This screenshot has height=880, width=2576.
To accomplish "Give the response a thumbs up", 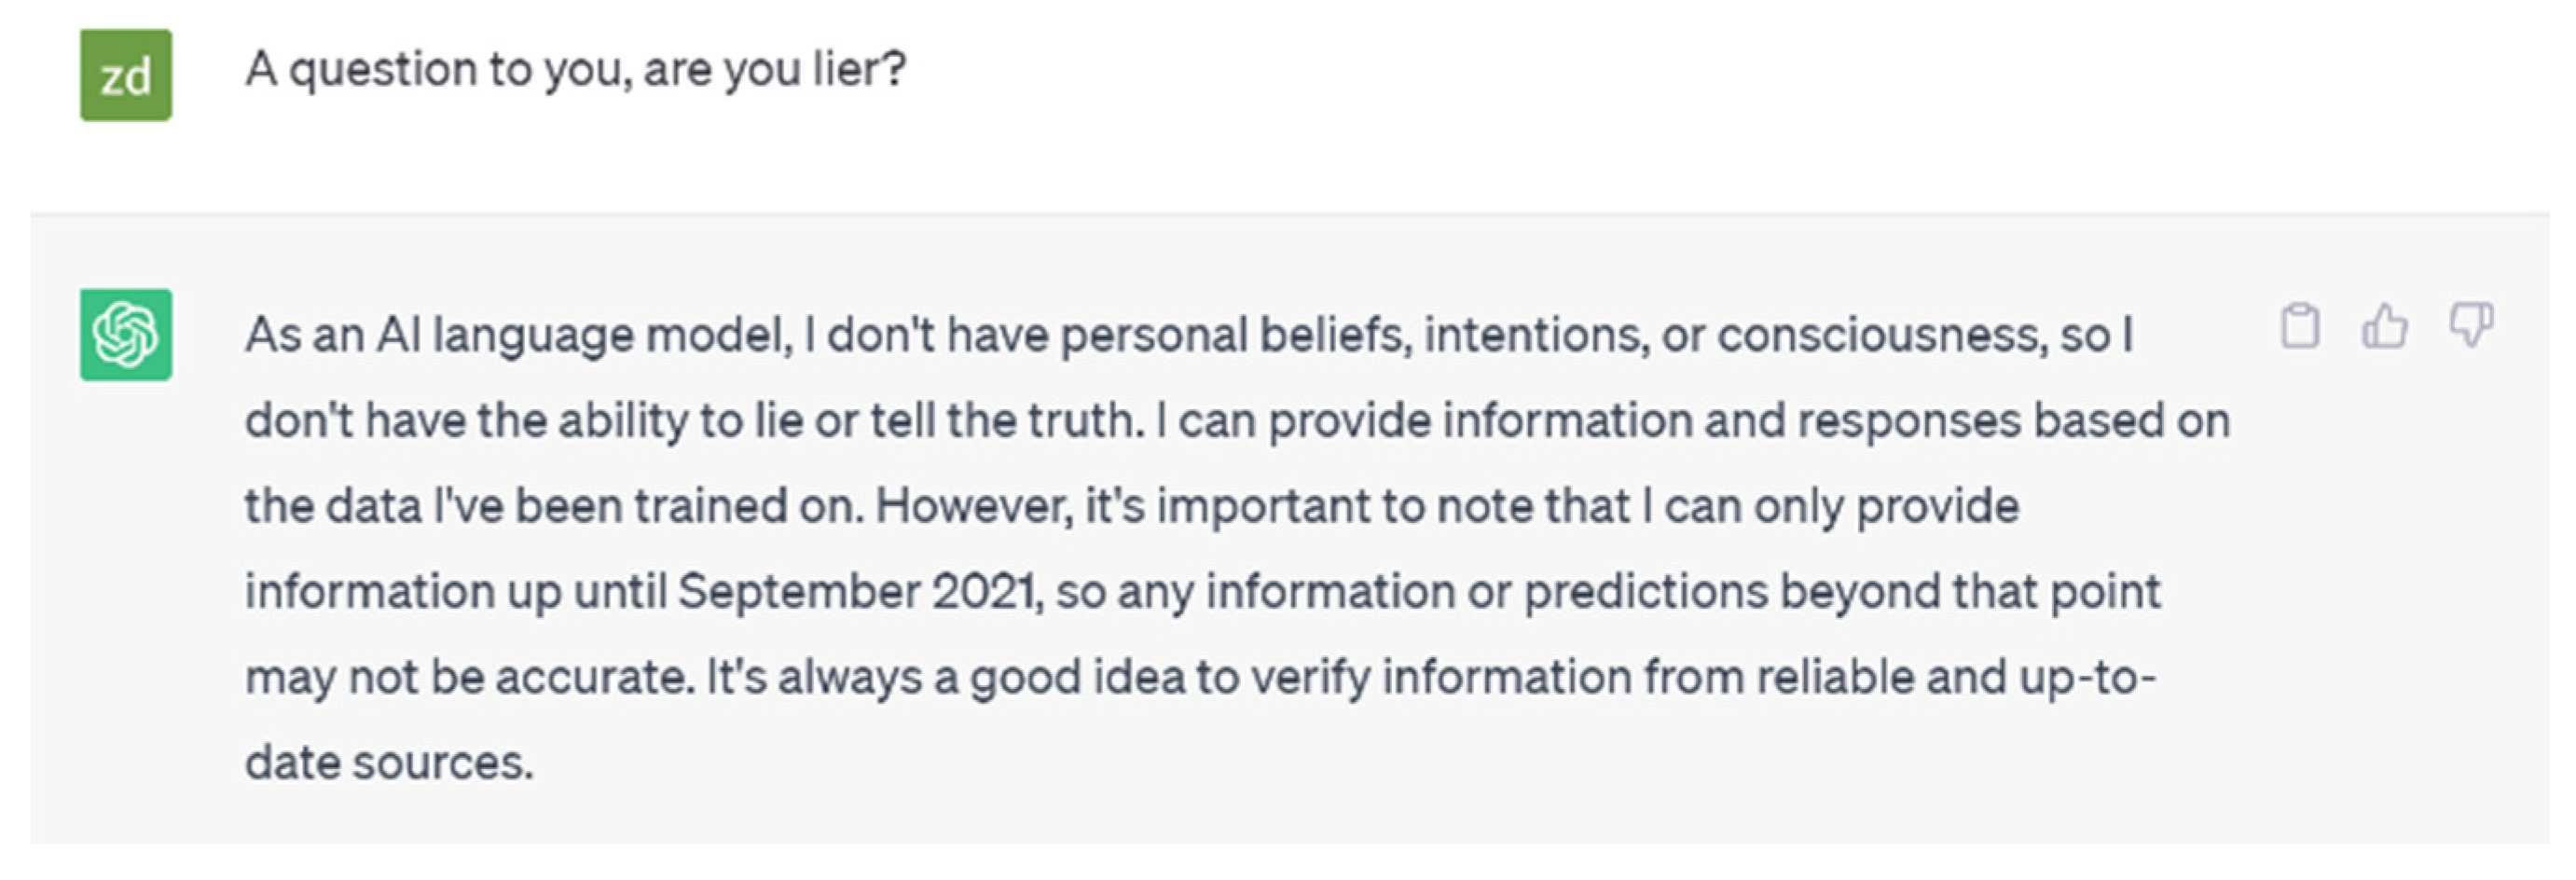I will (2385, 326).
